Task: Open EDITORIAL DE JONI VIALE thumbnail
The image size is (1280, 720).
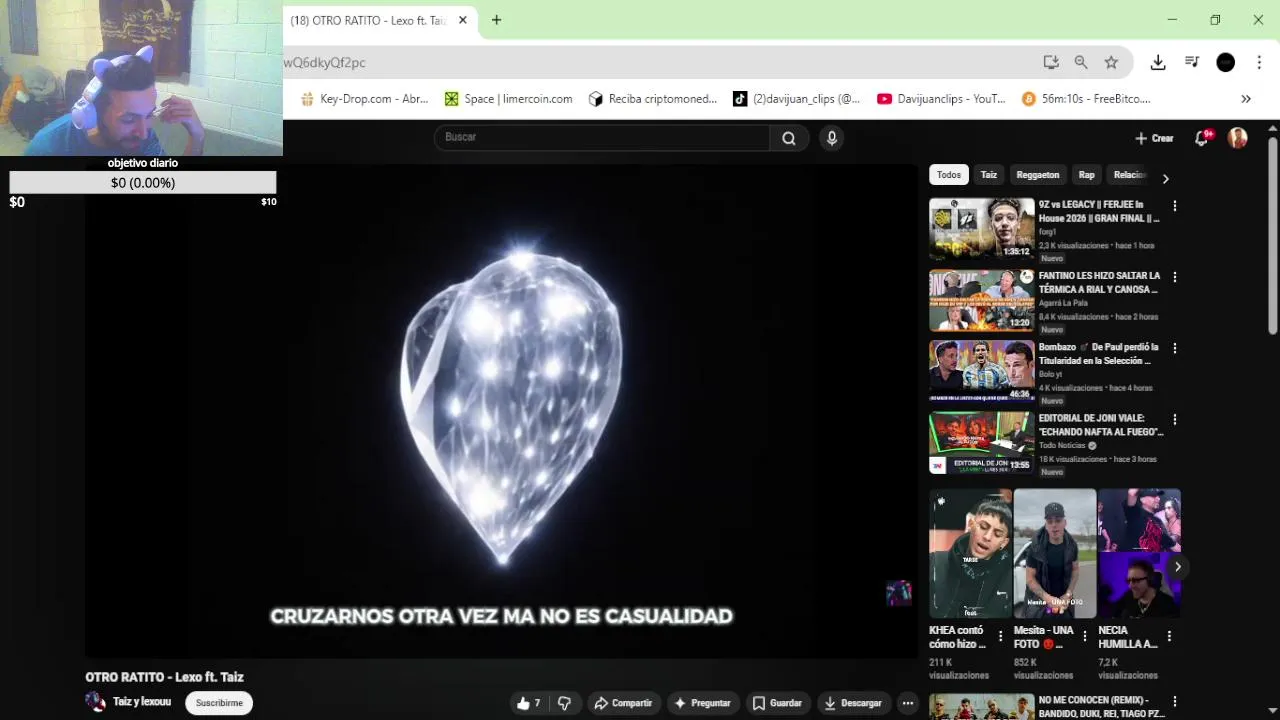Action: click(981, 443)
